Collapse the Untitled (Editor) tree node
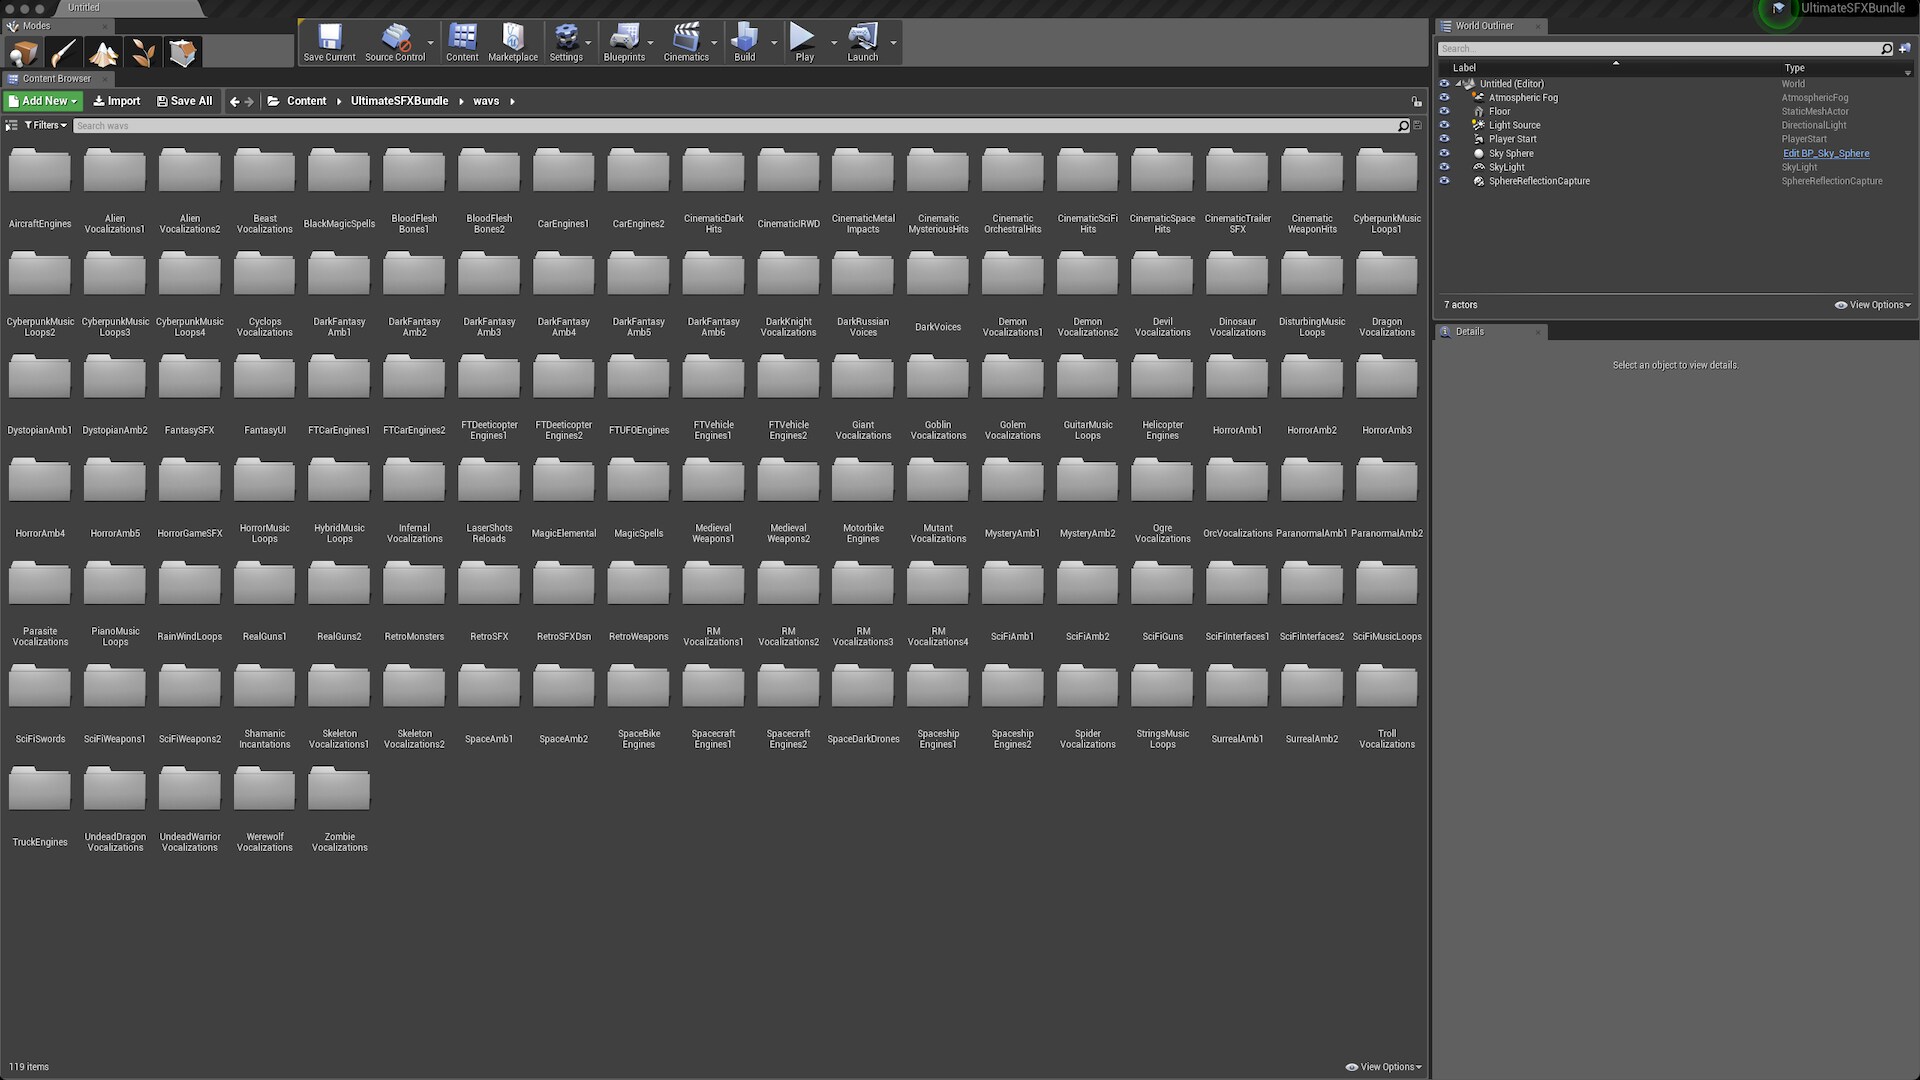1920x1080 pixels. pos(1458,84)
